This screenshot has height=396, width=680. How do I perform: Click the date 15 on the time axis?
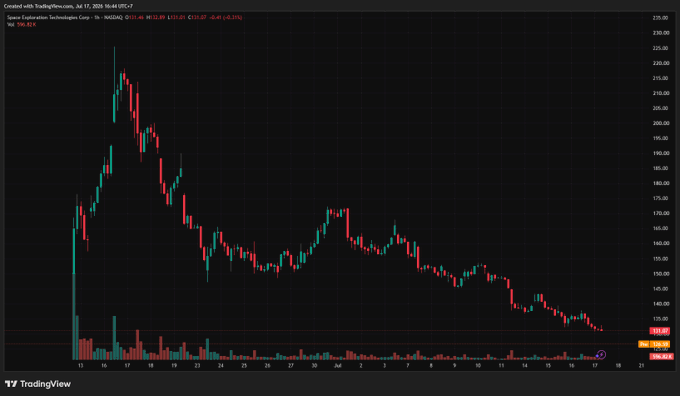pos(548,366)
